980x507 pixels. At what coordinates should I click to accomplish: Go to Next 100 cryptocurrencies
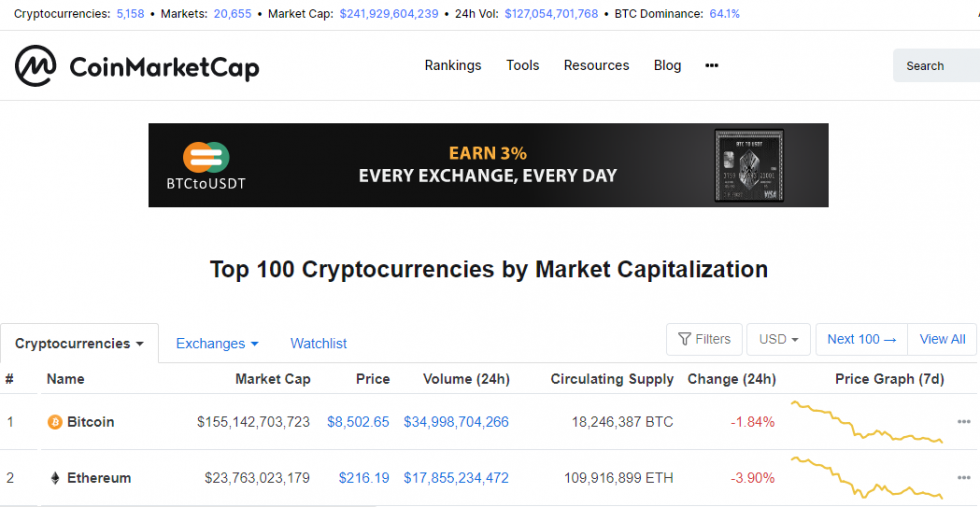tap(861, 339)
